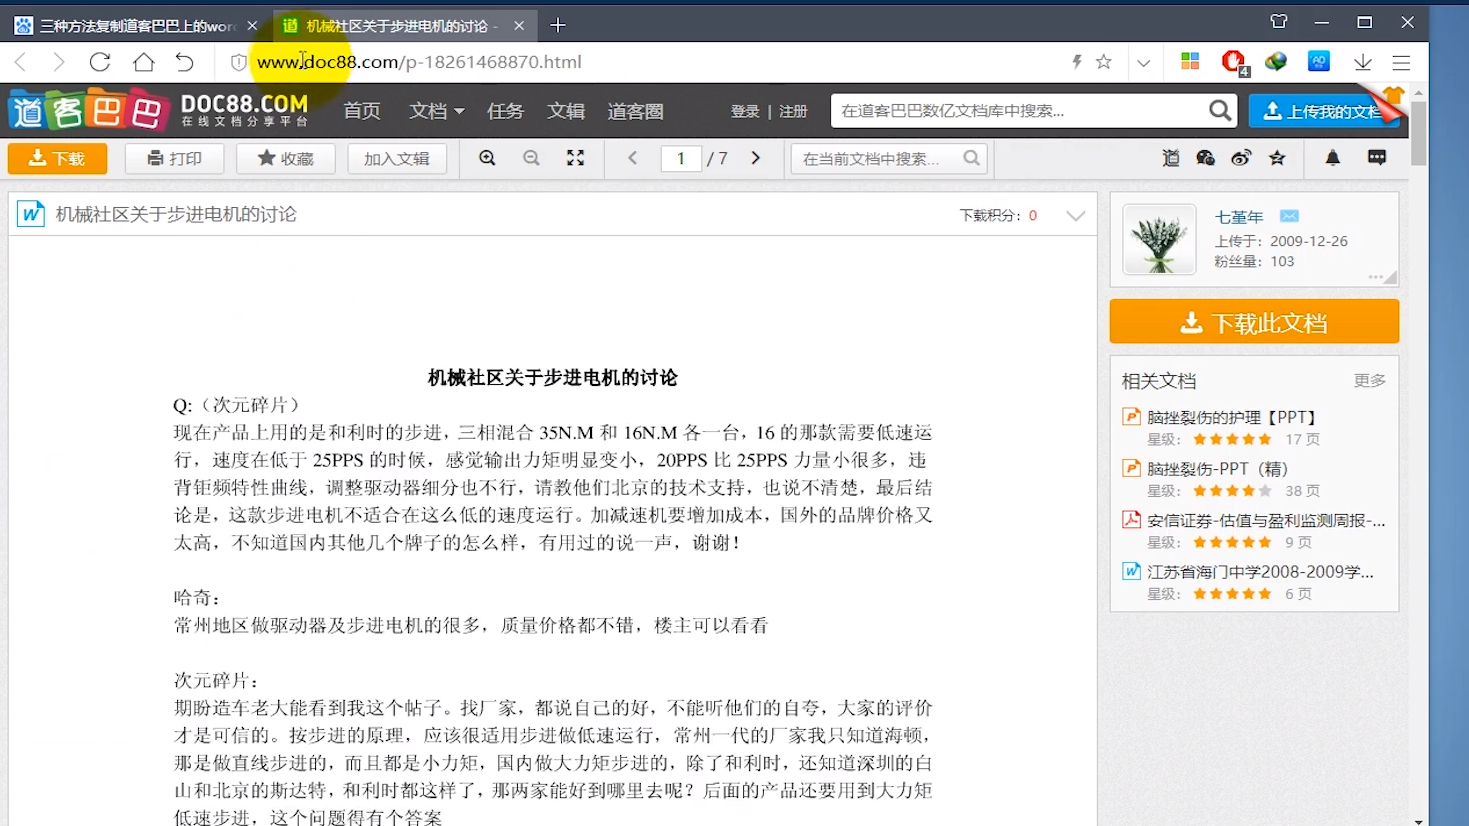Bookmark page with the address bar star
The height and width of the screenshot is (826, 1469).
[1104, 62]
